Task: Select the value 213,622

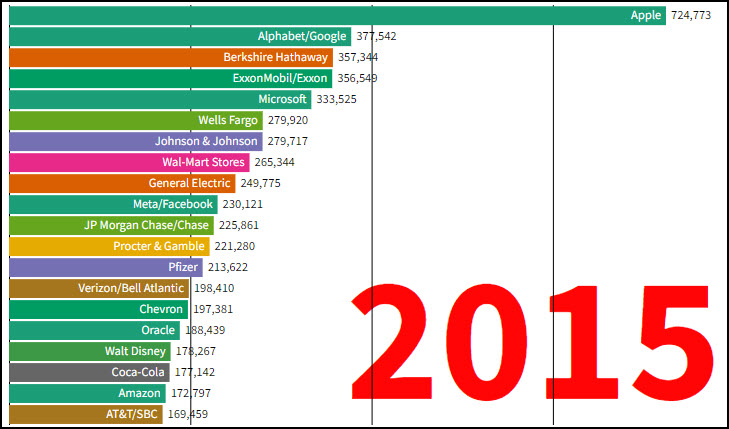Action: click(x=228, y=267)
